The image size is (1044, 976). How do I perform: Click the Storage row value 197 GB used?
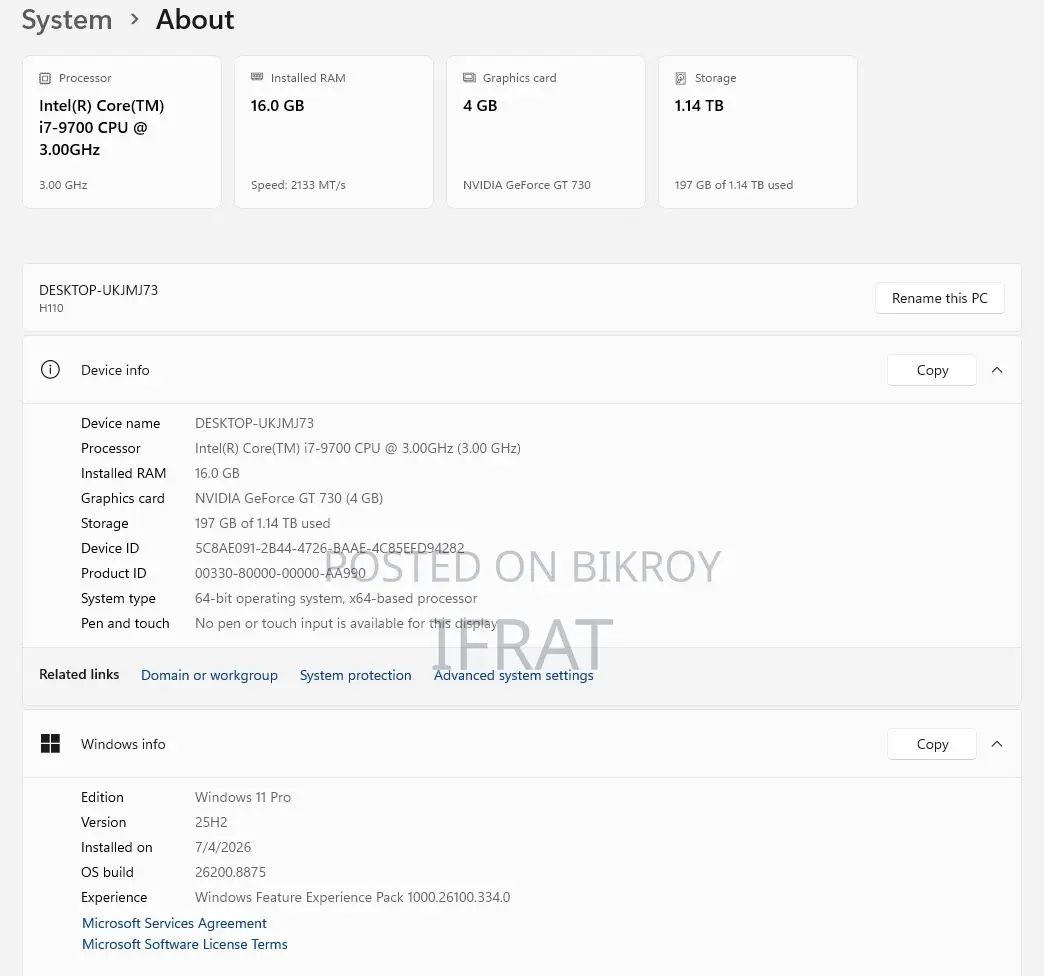(262, 523)
